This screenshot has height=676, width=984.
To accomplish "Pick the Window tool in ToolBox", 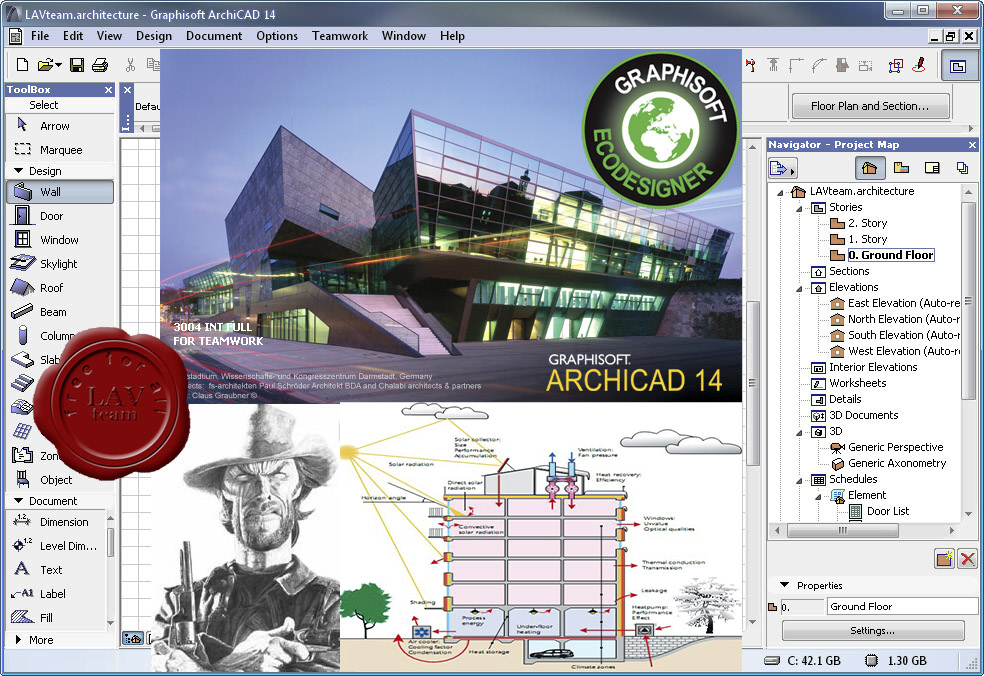I will (60, 240).
